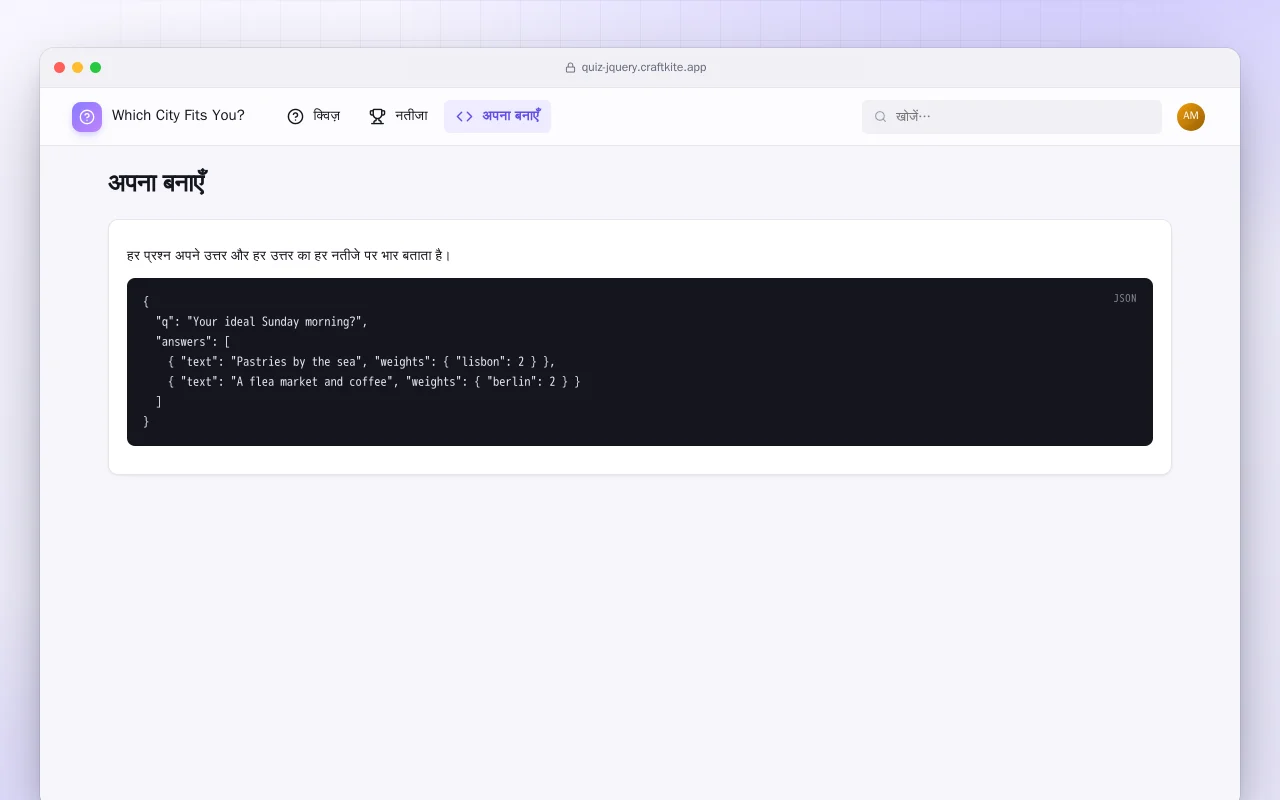
Task: Click the description sentence starting हर प्रश्न
Action: [x=289, y=256]
